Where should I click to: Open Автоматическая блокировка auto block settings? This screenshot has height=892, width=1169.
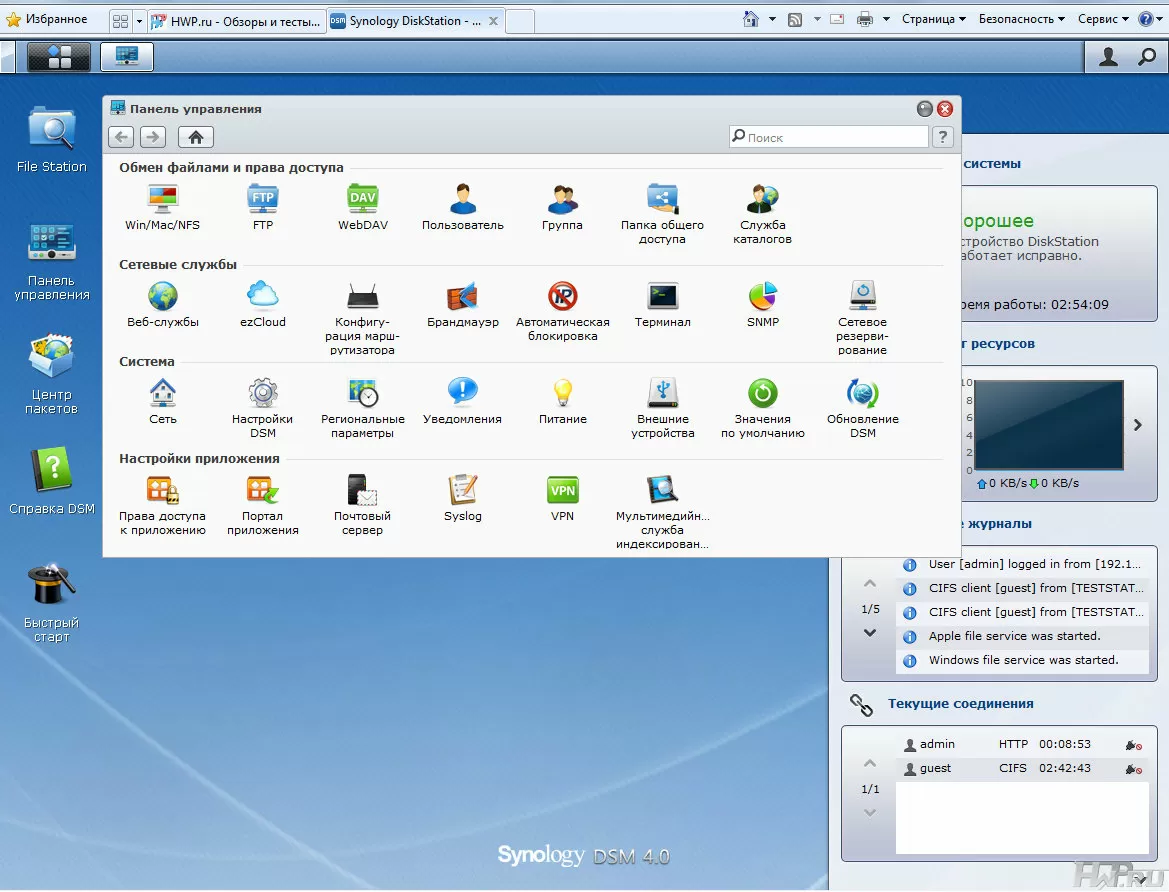pos(562,311)
